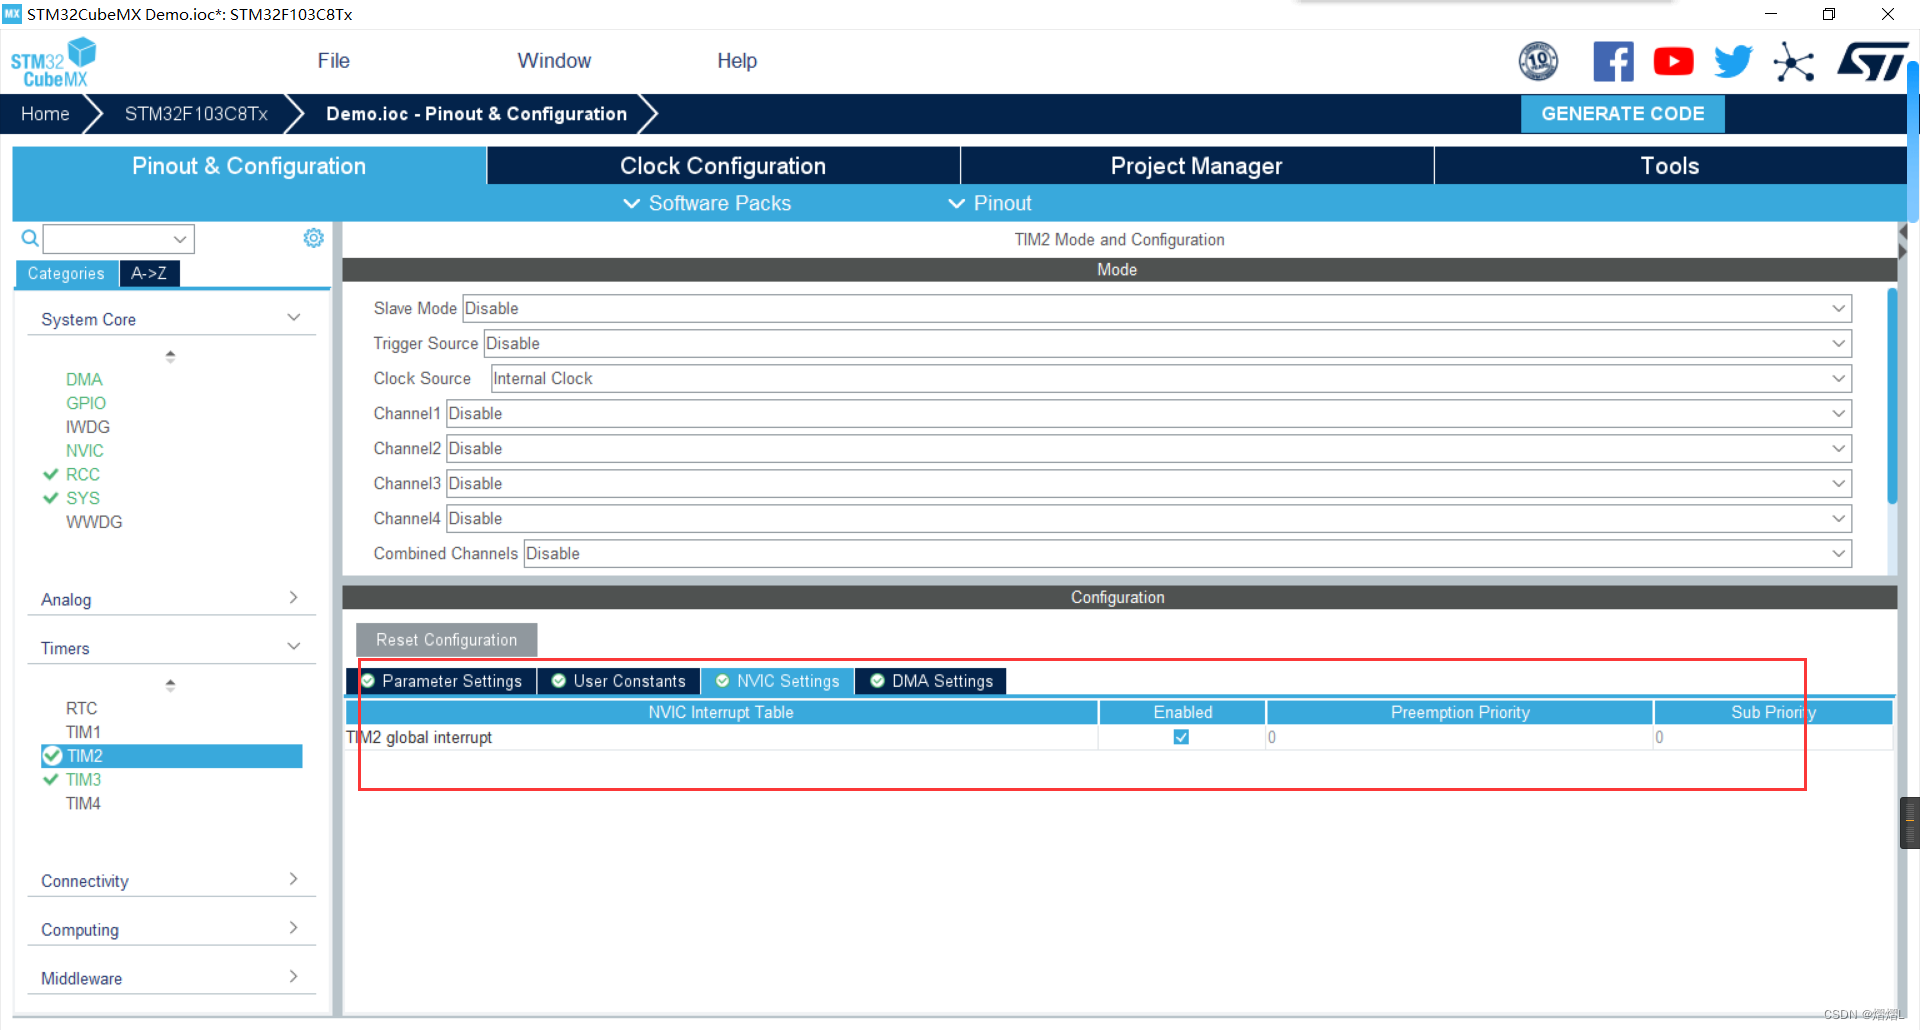This screenshot has height=1030, width=1920.
Task: Open the Twitter link icon
Action: point(1733,62)
